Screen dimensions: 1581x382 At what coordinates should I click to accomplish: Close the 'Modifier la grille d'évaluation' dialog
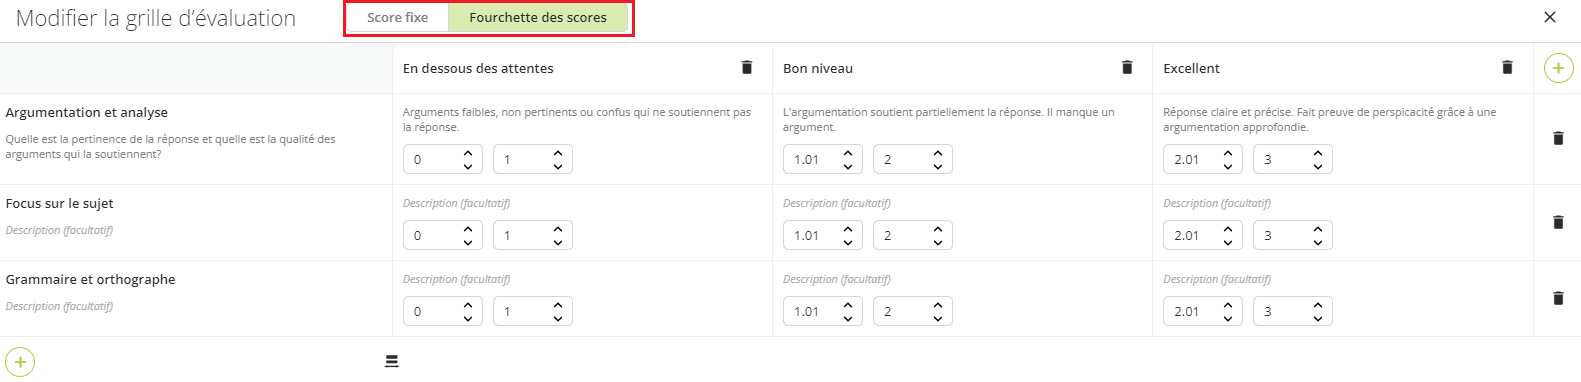[x=1550, y=17]
